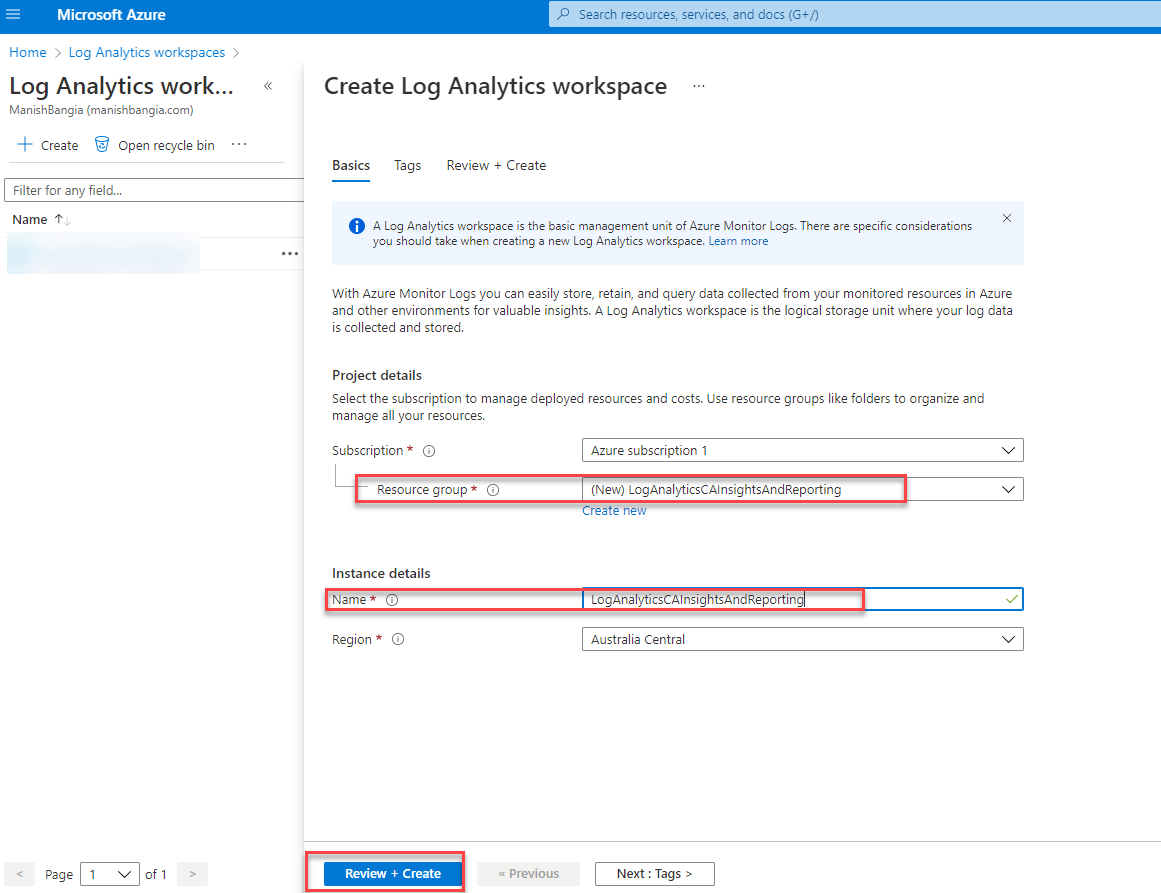The width and height of the screenshot is (1161, 893).
Task: Open more options for workspace row
Action: tap(290, 254)
